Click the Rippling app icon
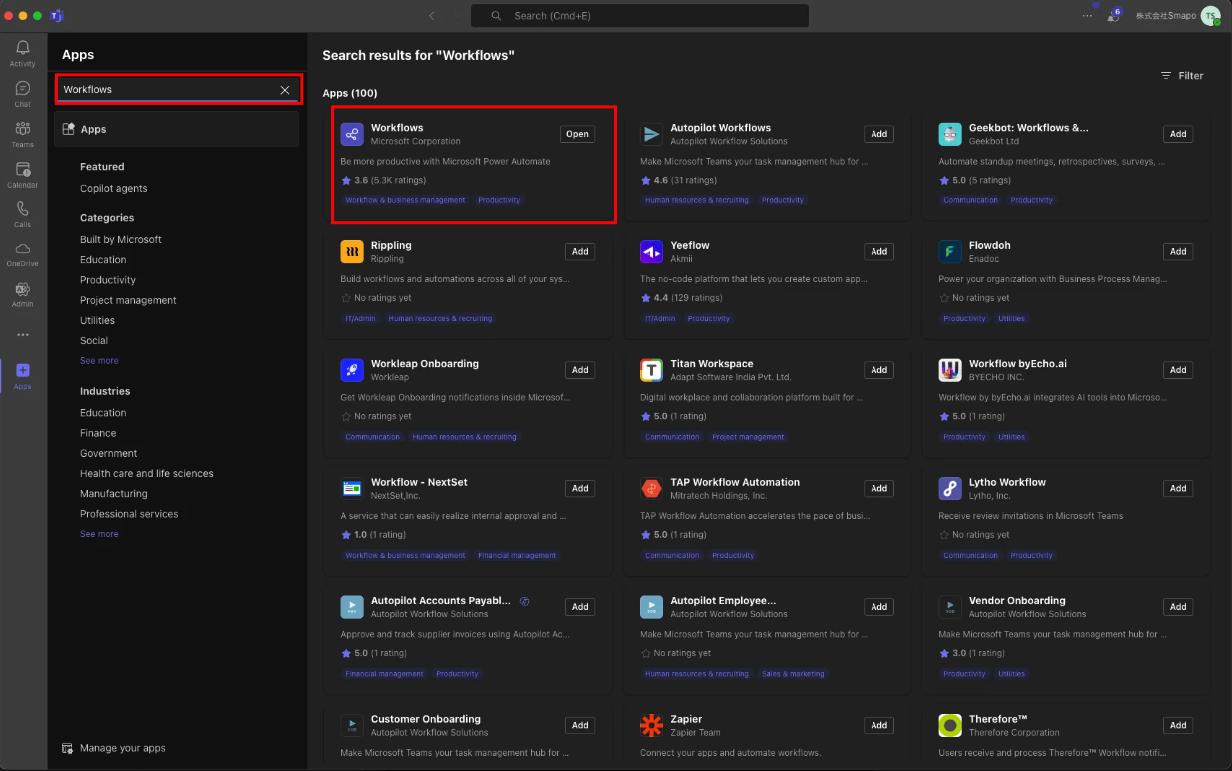1232x771 pixels. coord(352,251)
